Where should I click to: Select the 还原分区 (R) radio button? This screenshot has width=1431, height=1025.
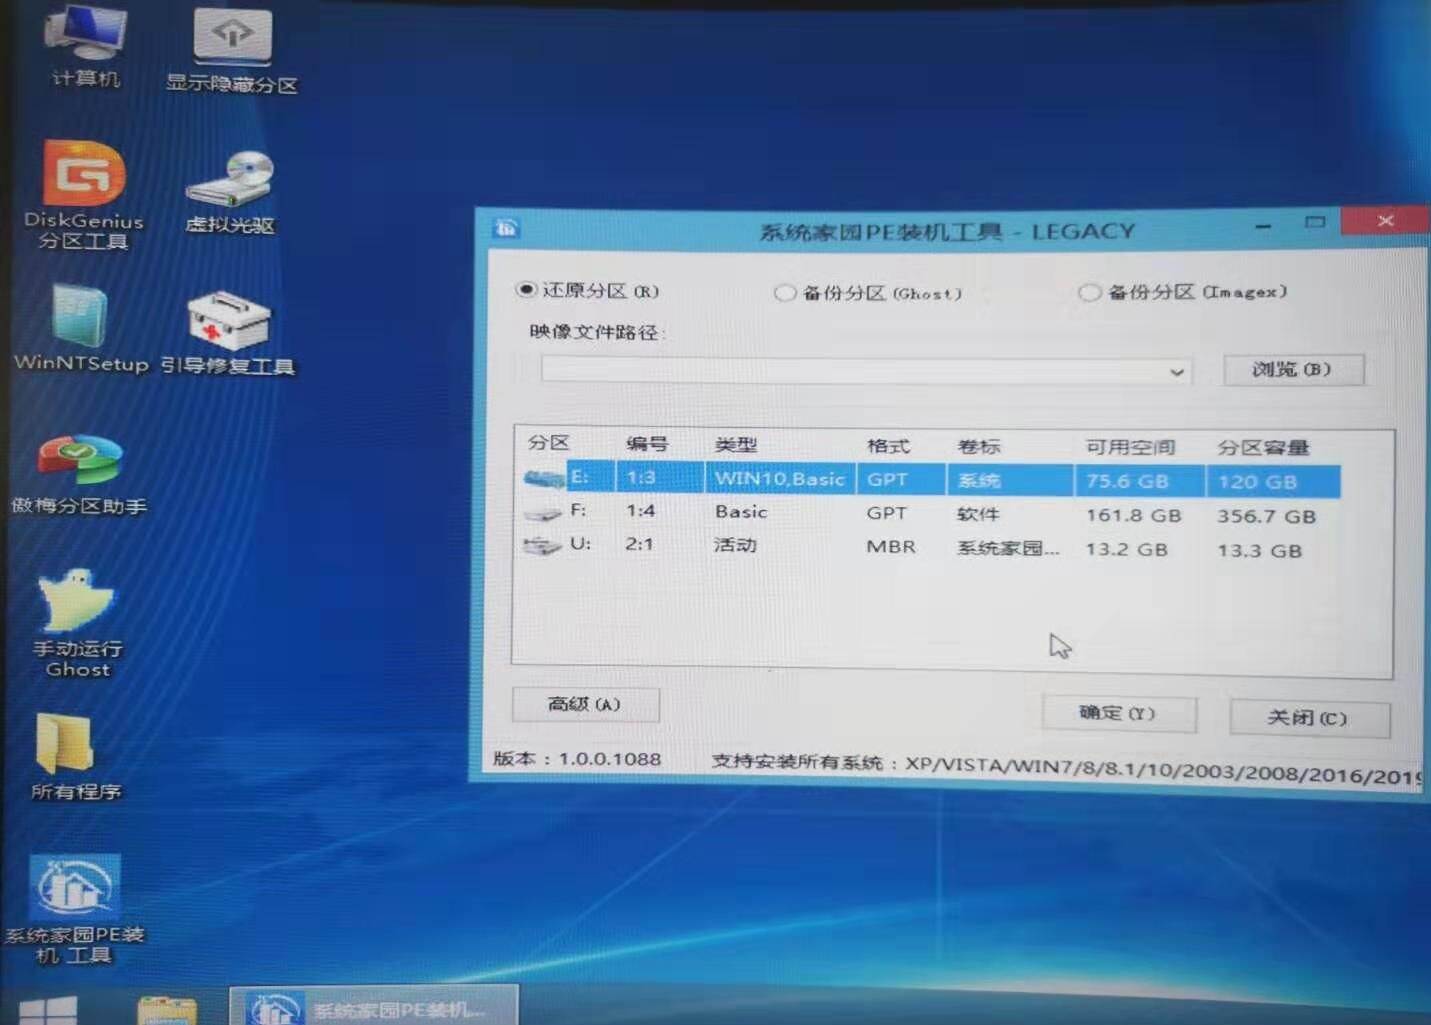pos(526,290)
